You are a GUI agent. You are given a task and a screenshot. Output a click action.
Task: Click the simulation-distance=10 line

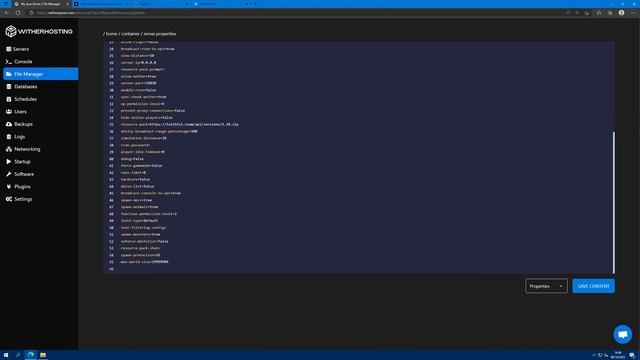144,138
